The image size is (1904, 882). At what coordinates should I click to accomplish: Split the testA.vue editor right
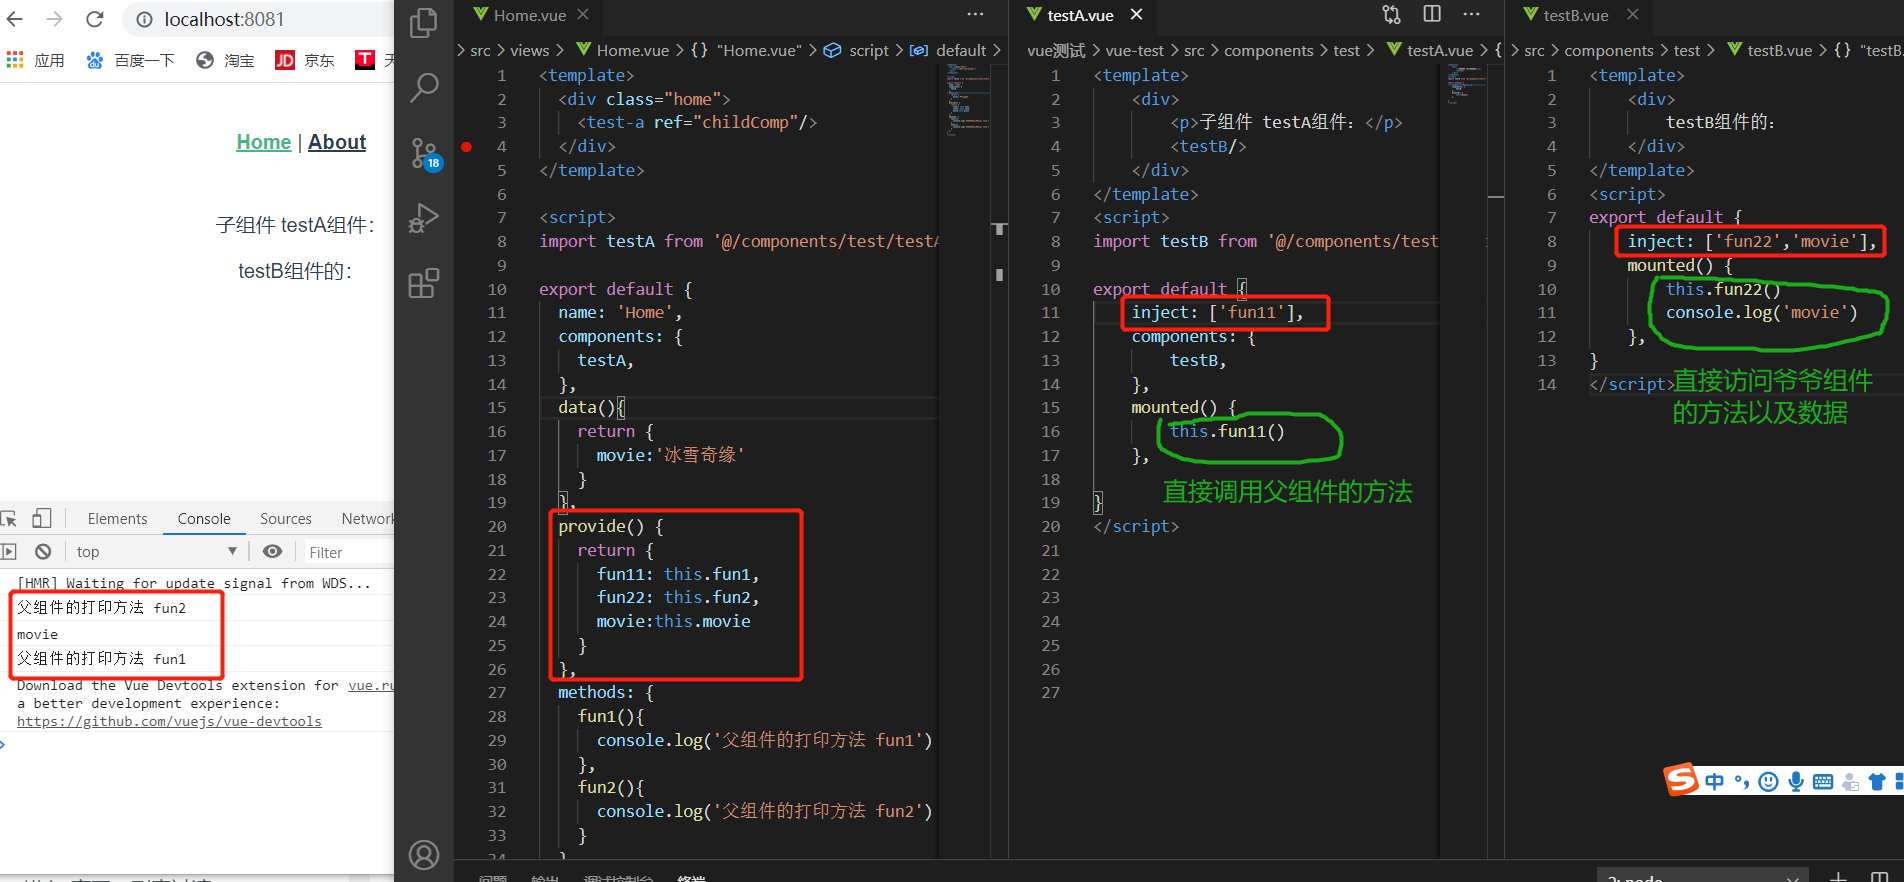pos(1432,15)
